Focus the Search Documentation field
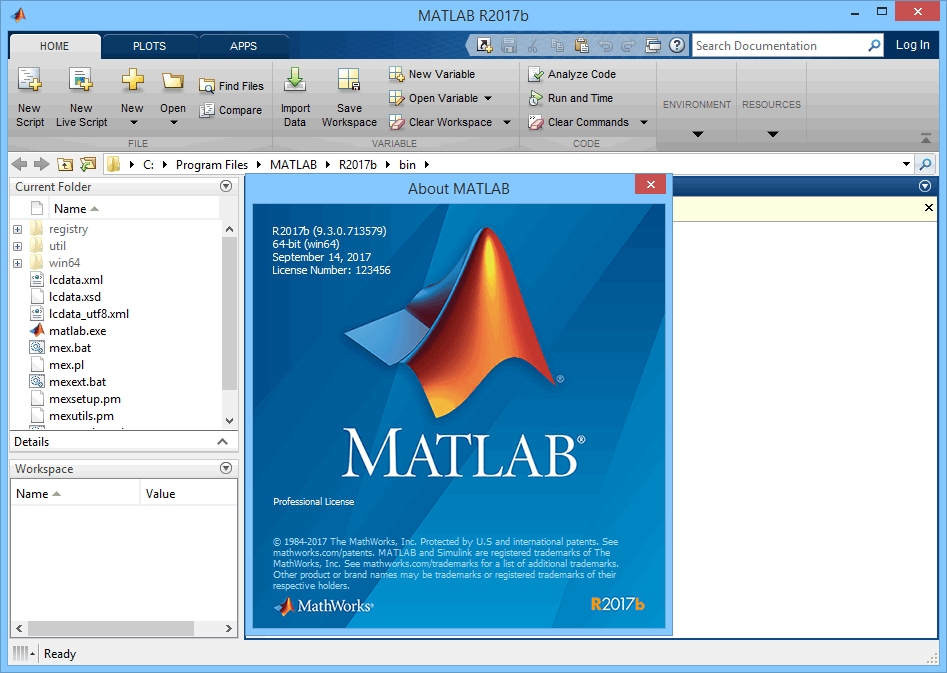The height and width of the screenshot is (673, 947). 779,45
